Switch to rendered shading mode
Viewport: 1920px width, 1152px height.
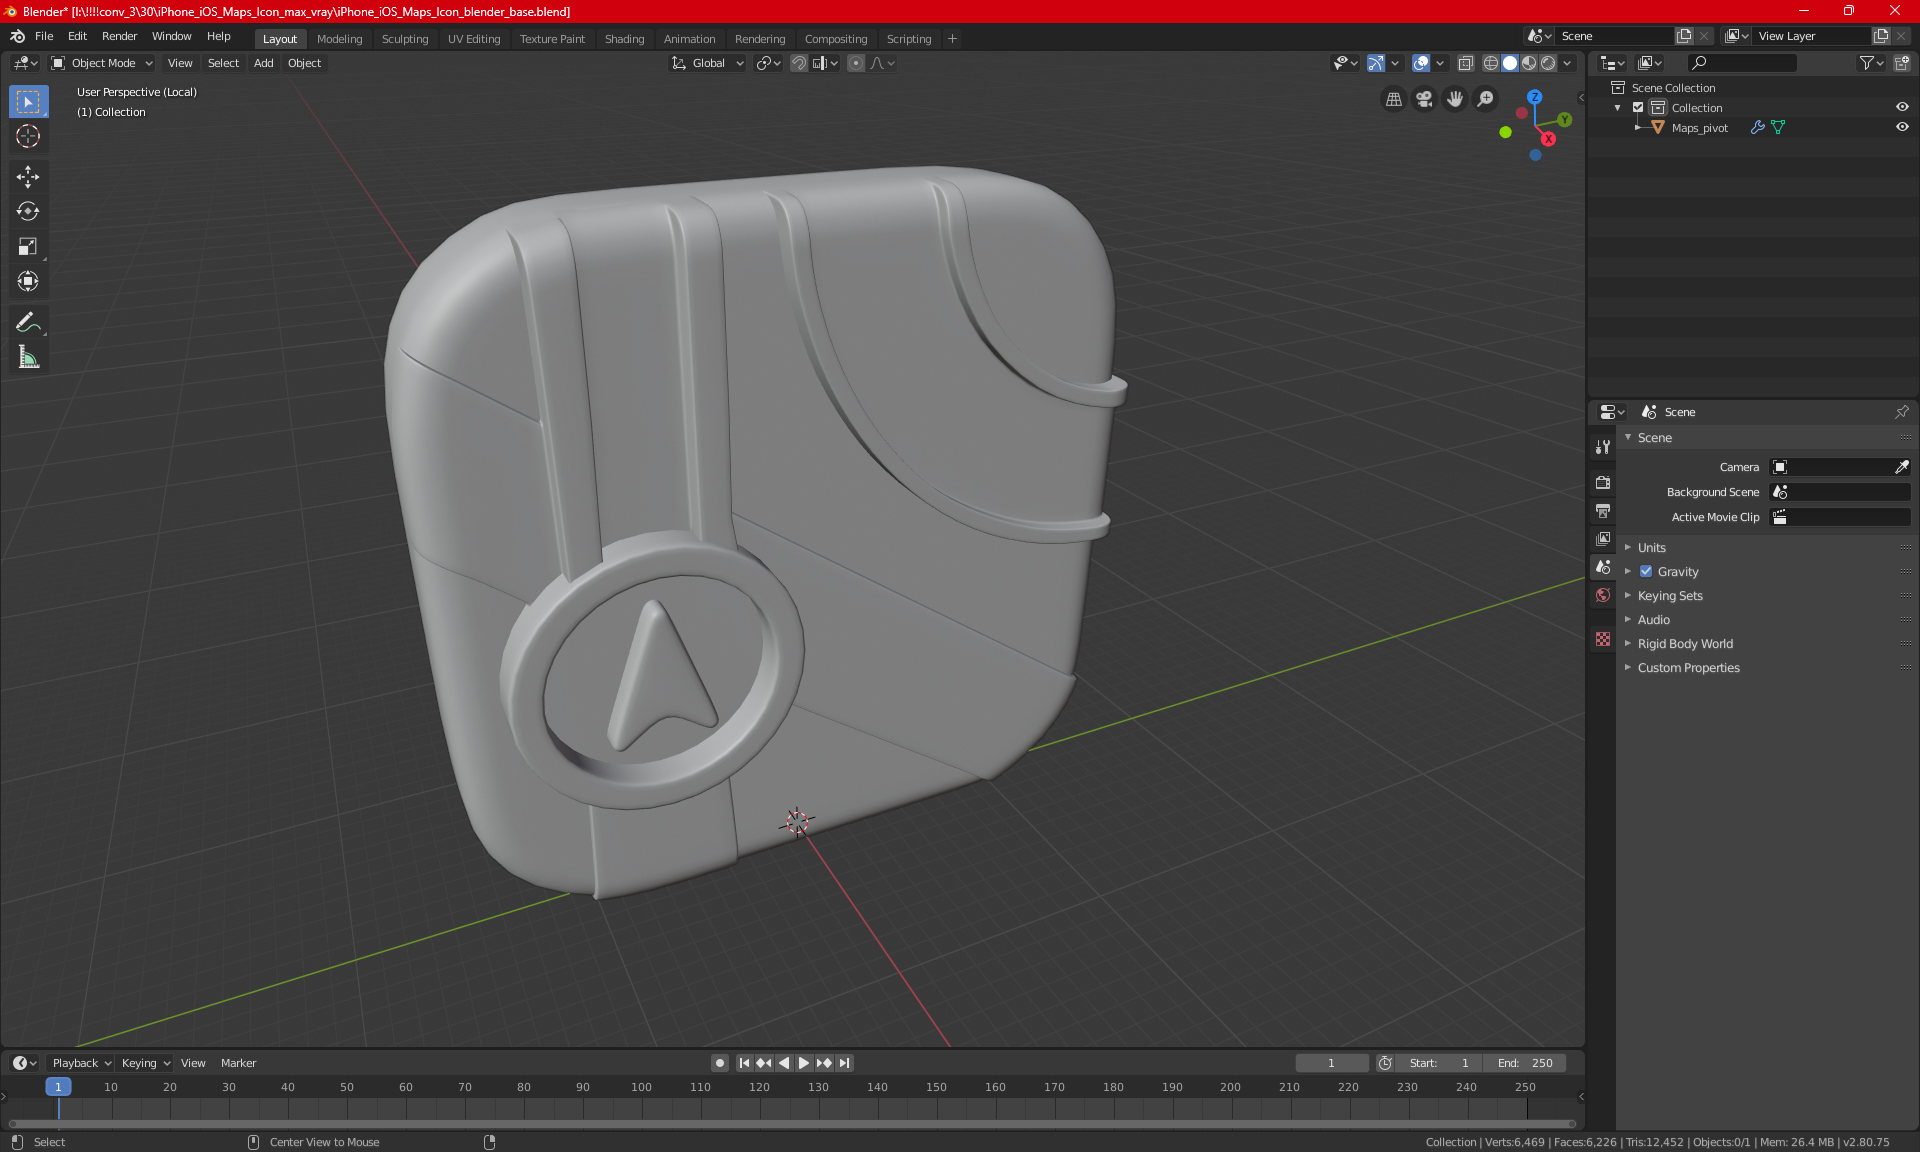point(1548,63)
